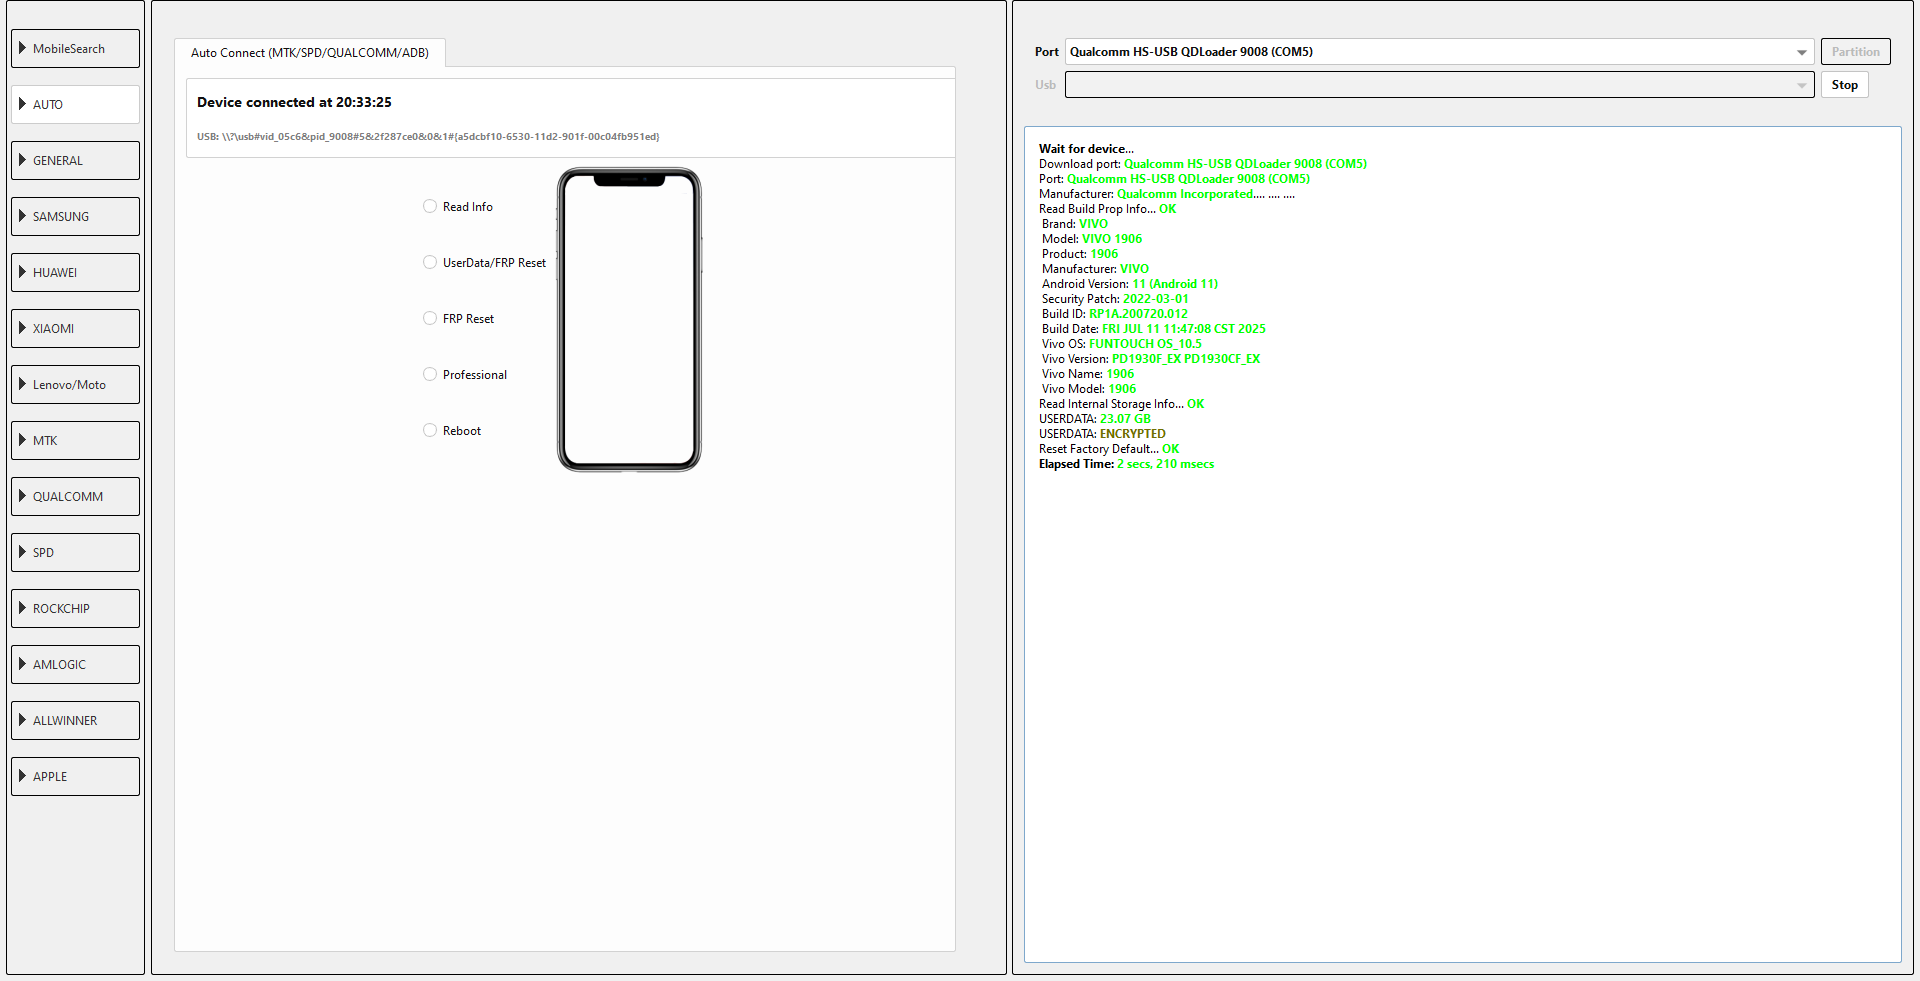Expand the SPD sidebar section
This screenshot has width=1920, height=981.
coord(75,552)
